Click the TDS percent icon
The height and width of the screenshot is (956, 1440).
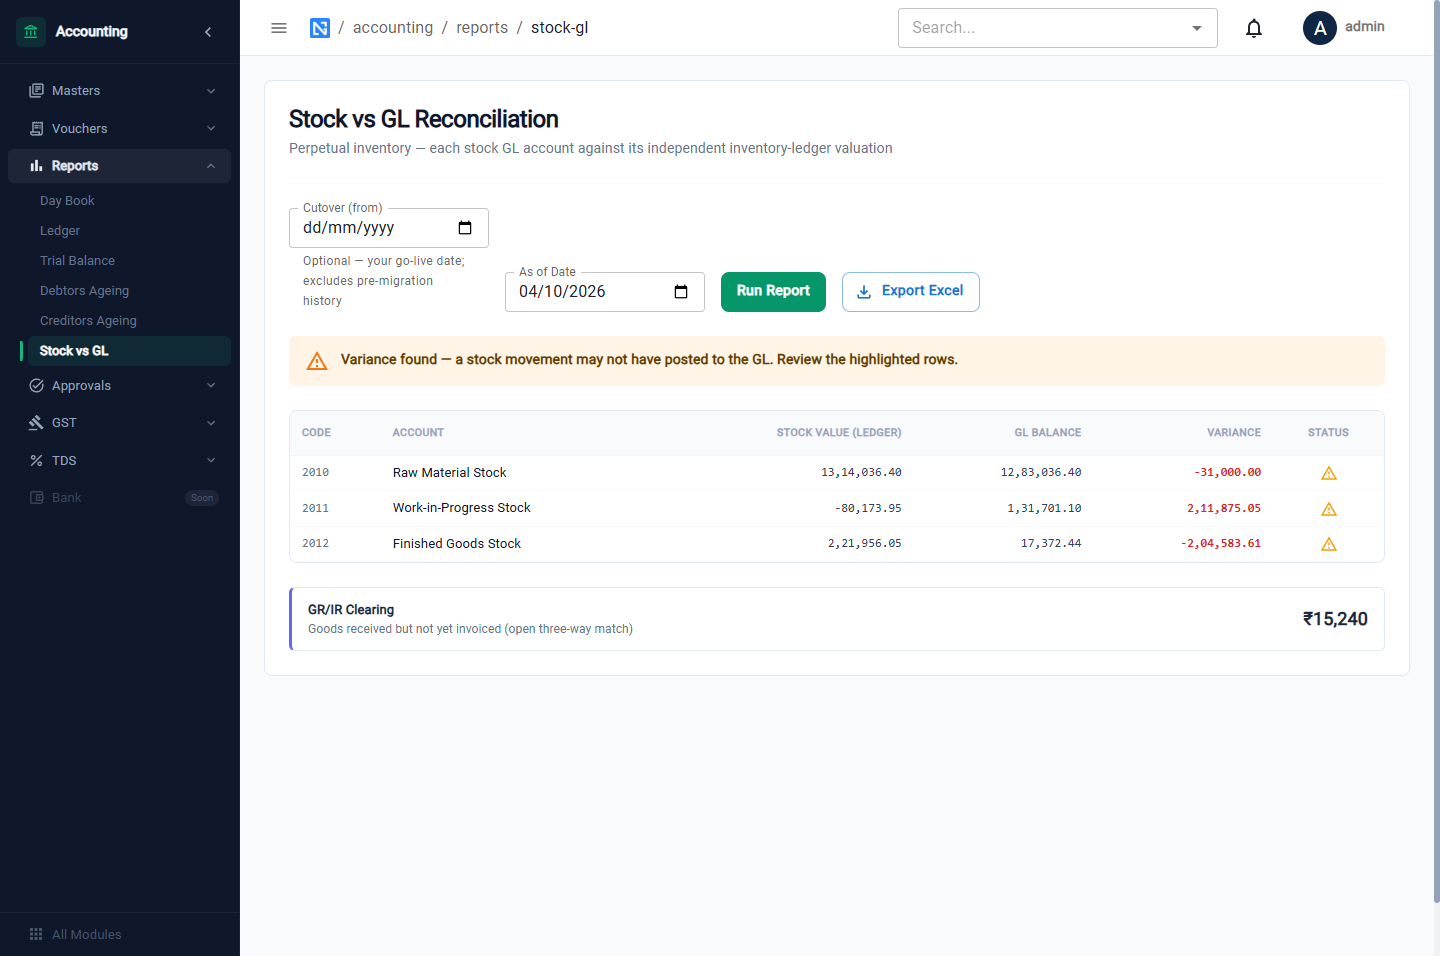point(37,461)
